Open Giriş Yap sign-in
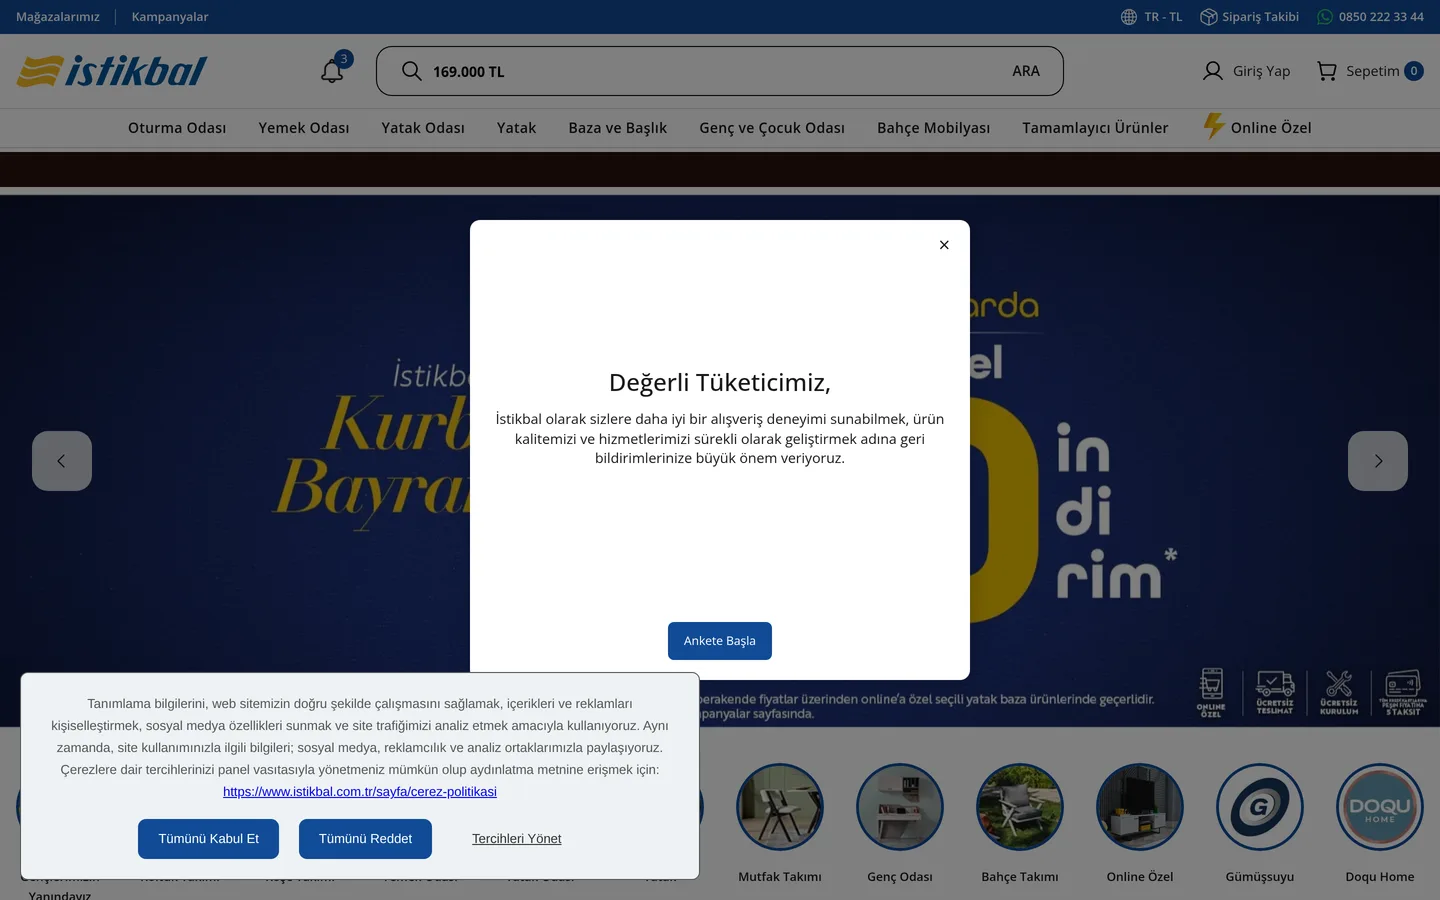This screenshot has width=1440, height=900. coord(1246,71)
